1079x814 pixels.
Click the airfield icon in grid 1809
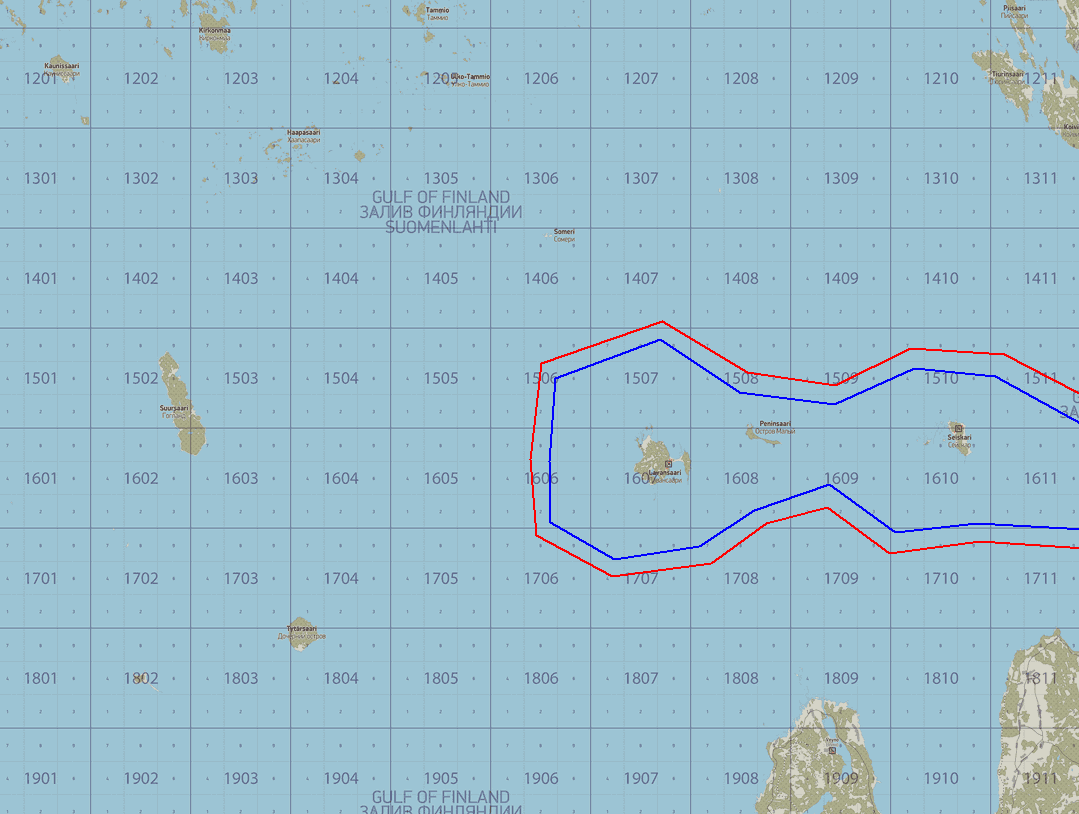(x=832, y=749)
